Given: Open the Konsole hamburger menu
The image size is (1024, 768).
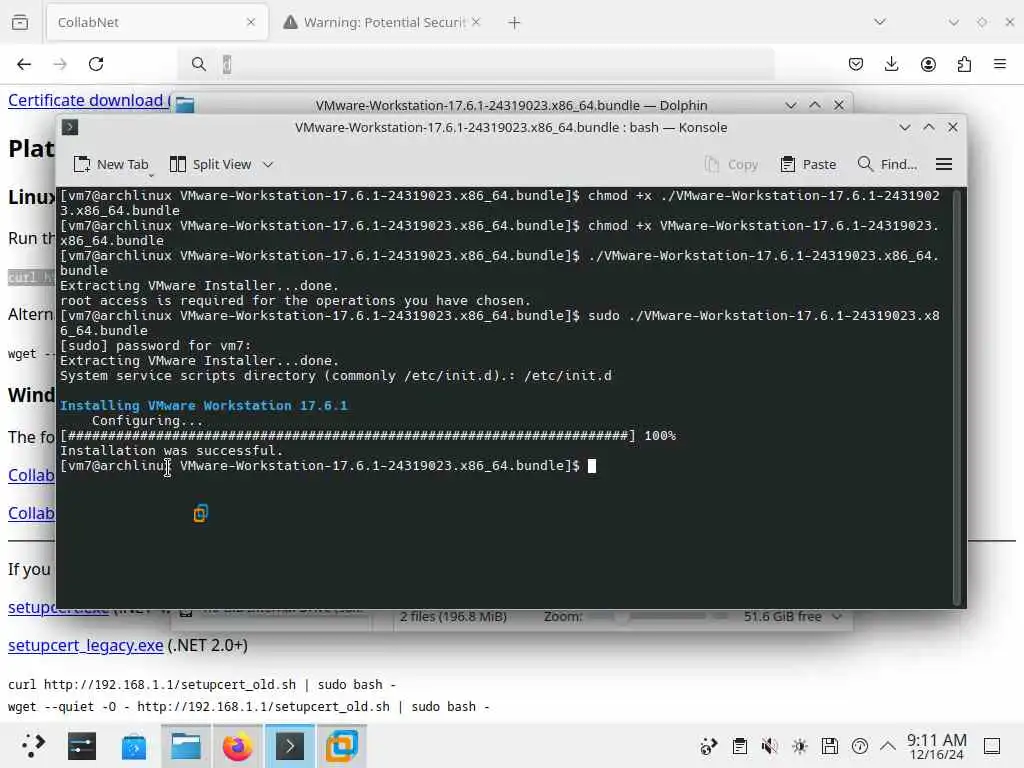Looking at the screenshot, I should 944,165.
